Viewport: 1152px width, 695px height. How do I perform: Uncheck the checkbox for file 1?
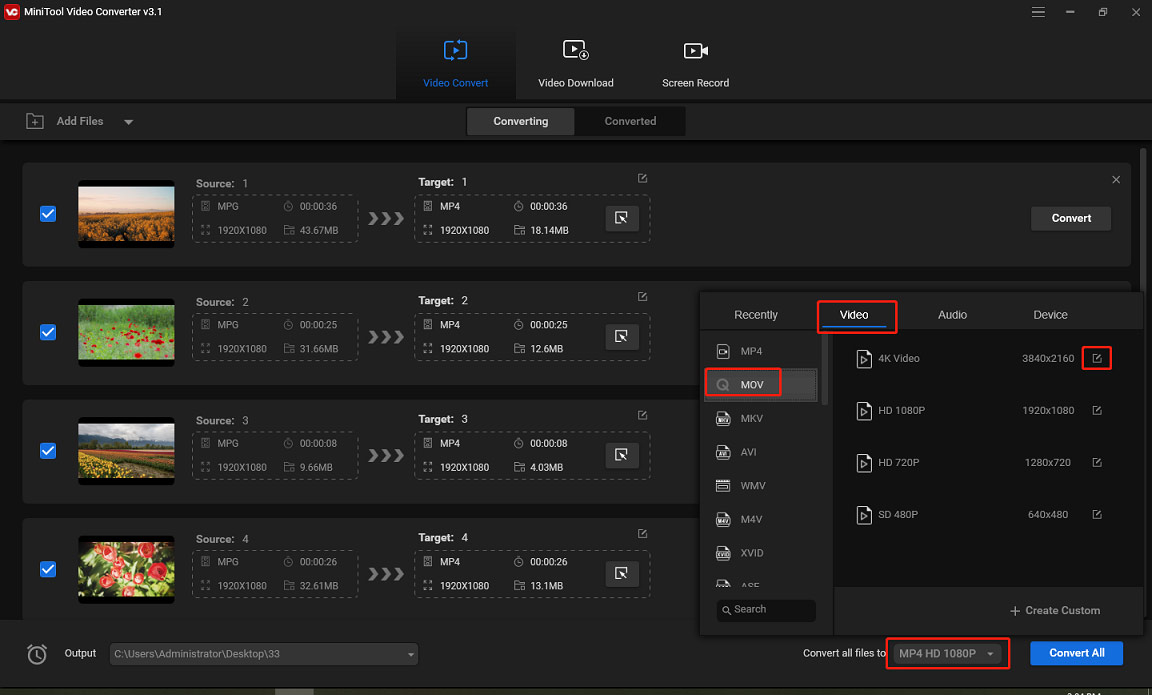point(48,214)
